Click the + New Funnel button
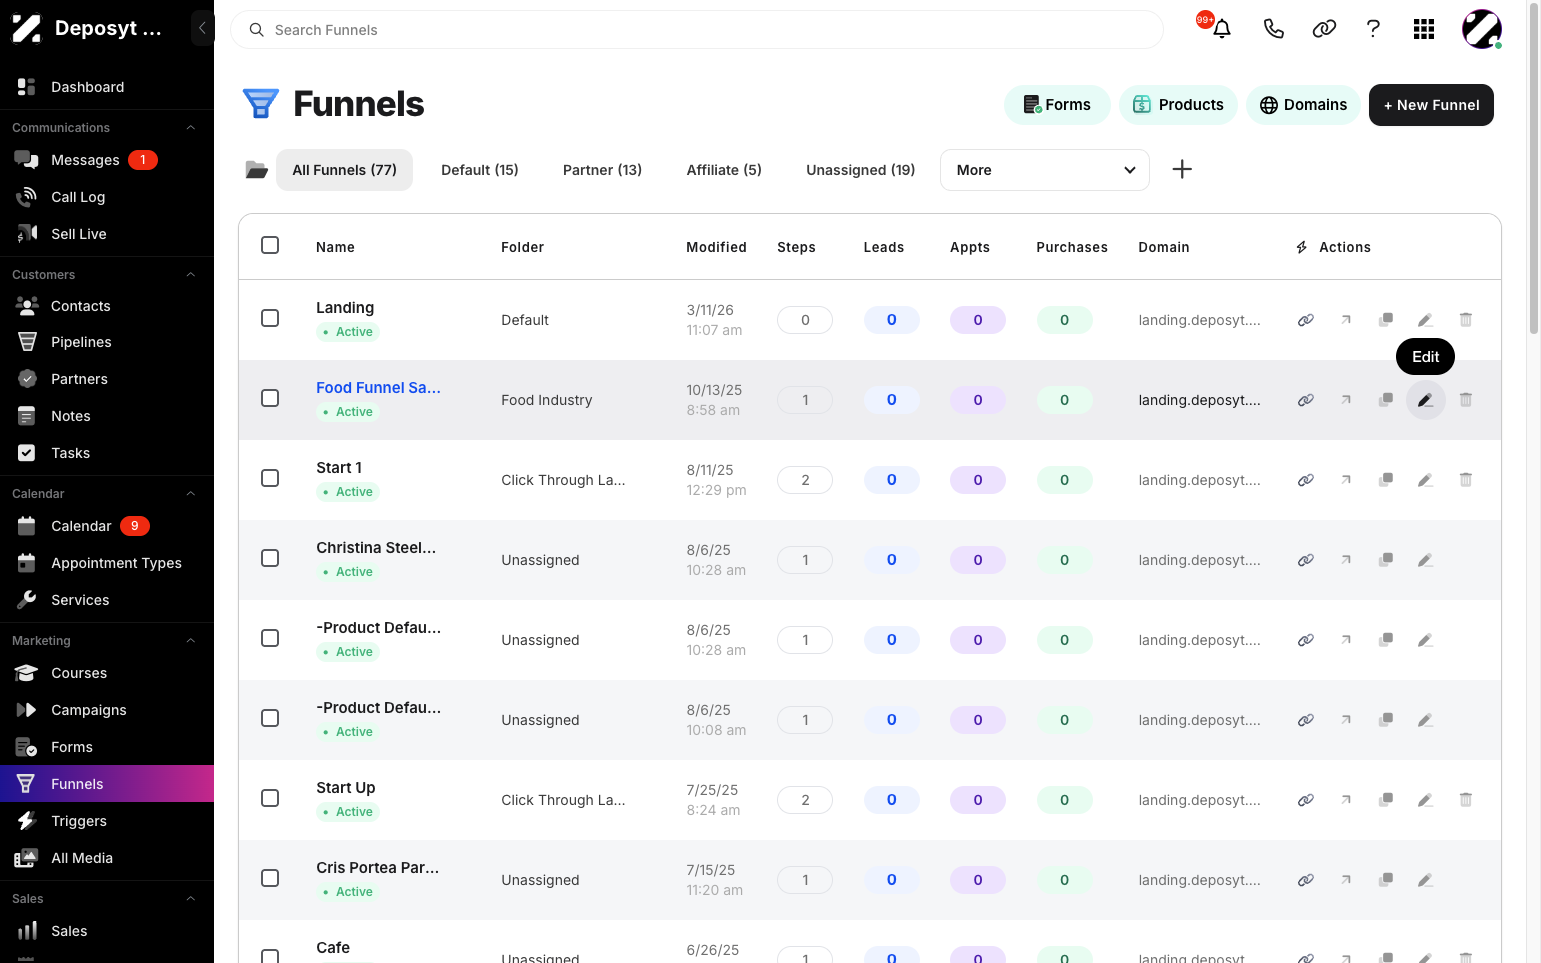 pyautogui.click(x=1431, y=105)
